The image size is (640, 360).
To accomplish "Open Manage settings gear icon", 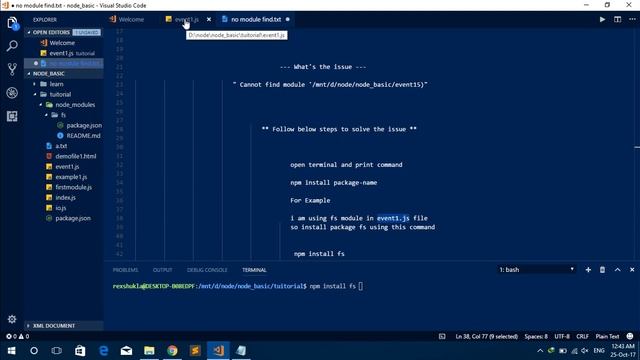I will (12, 319).
